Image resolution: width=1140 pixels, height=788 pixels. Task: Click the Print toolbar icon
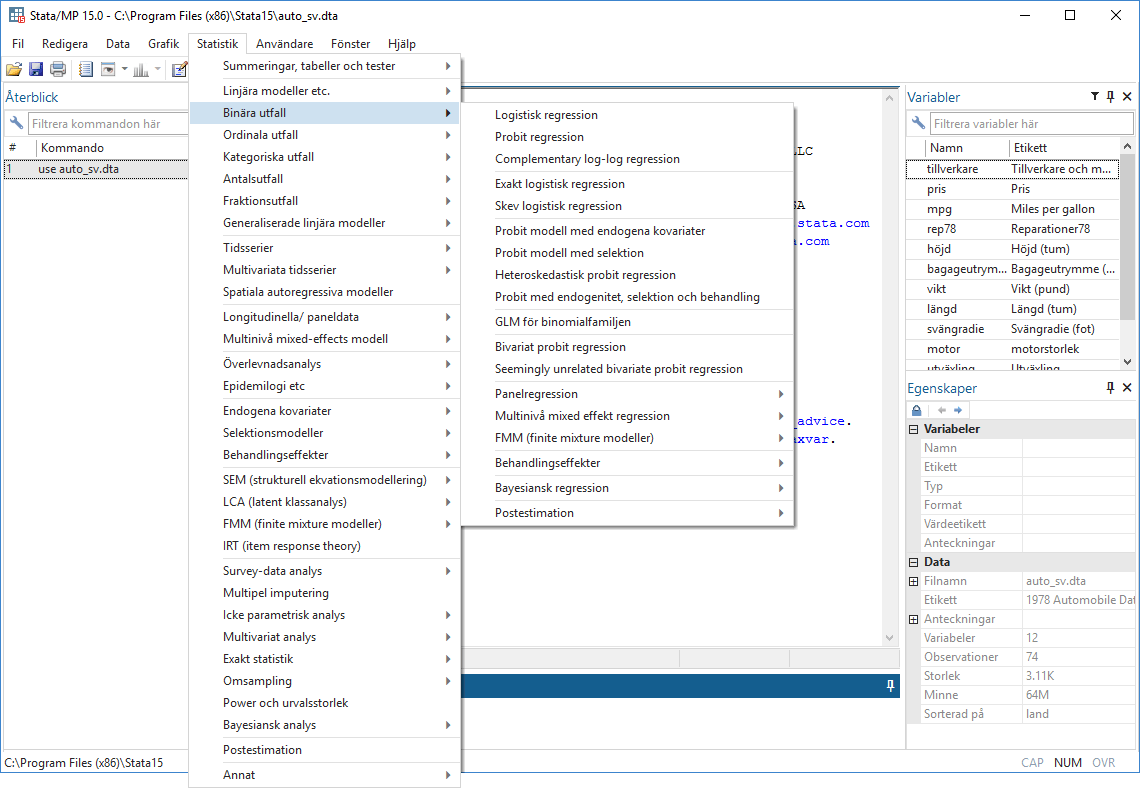[58, 70]
